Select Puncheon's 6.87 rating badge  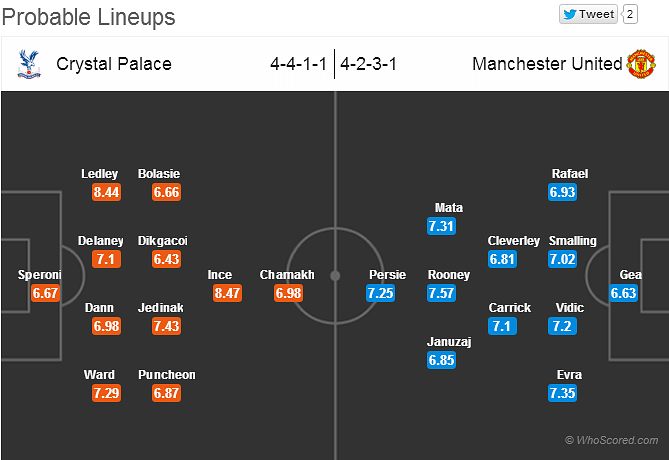(166, 393)
